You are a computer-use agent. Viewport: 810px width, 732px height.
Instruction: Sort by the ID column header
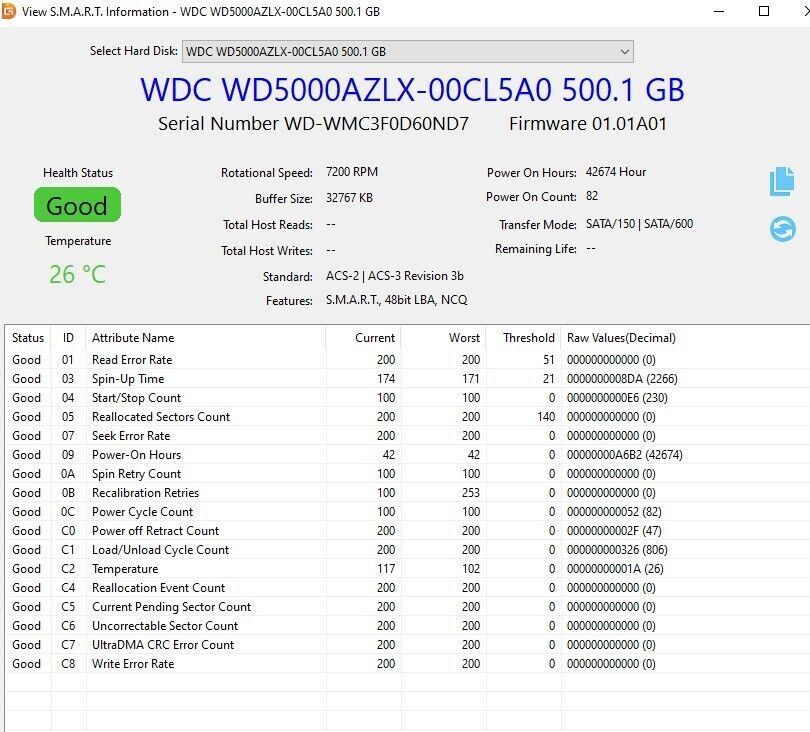tap(68, 338)
